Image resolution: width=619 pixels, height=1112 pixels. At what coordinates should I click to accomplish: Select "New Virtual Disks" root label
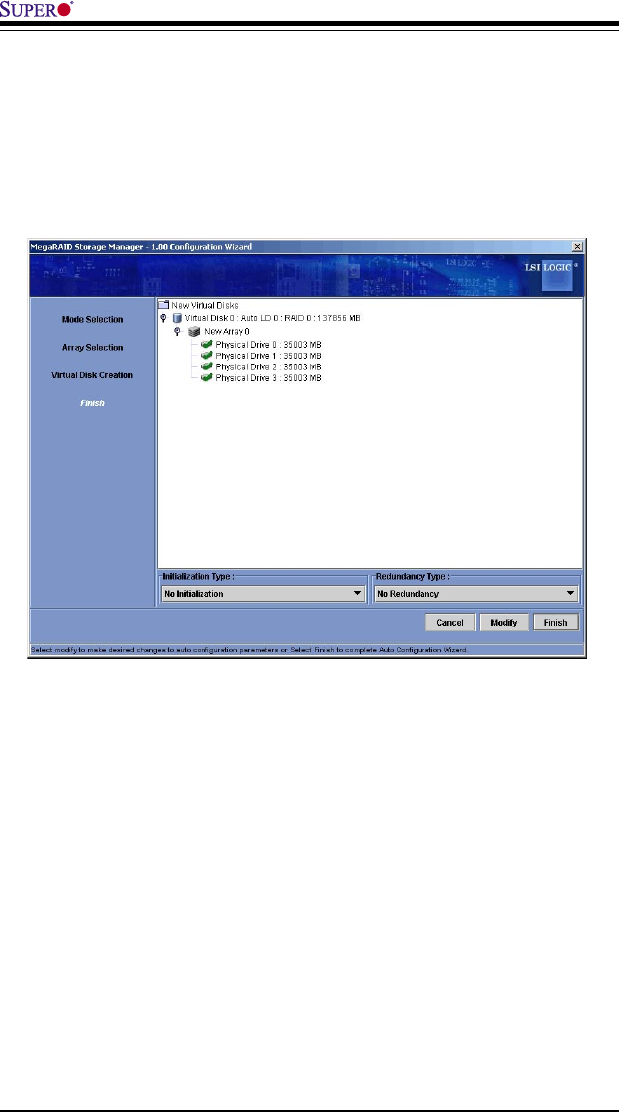coord(204,305)
